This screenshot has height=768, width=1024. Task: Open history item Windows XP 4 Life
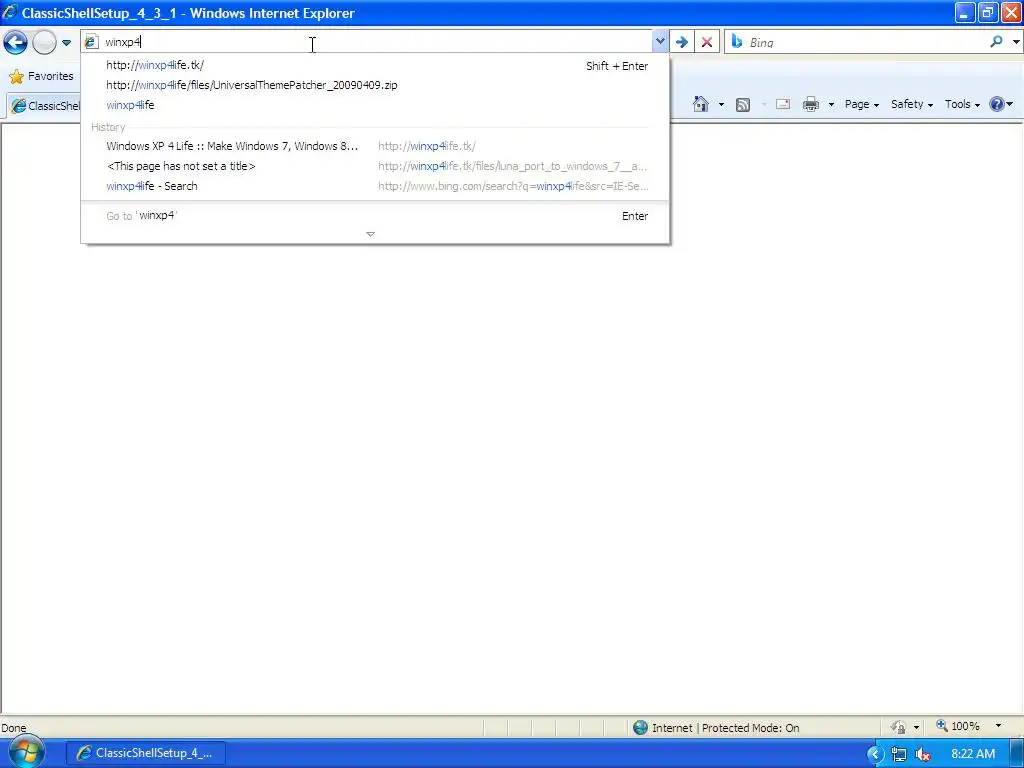(x=376, y=146)
